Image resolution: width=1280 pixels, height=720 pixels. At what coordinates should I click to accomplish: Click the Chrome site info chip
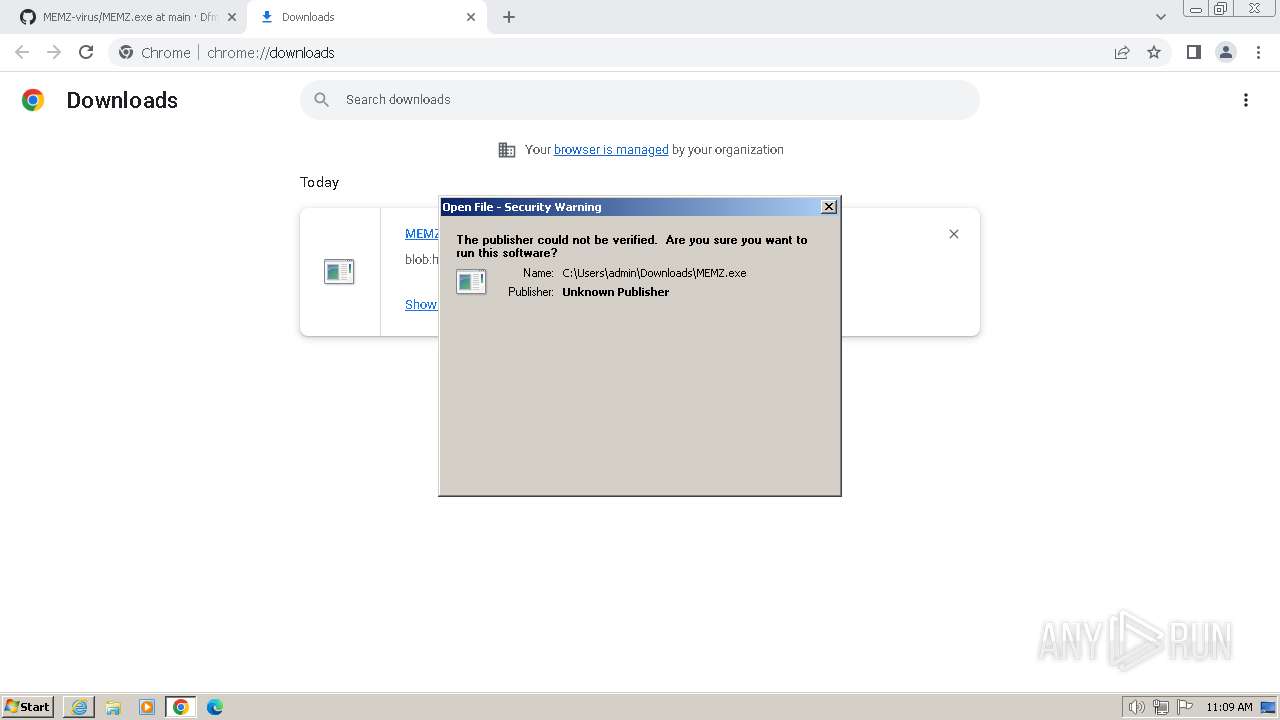tap(154, 52)
